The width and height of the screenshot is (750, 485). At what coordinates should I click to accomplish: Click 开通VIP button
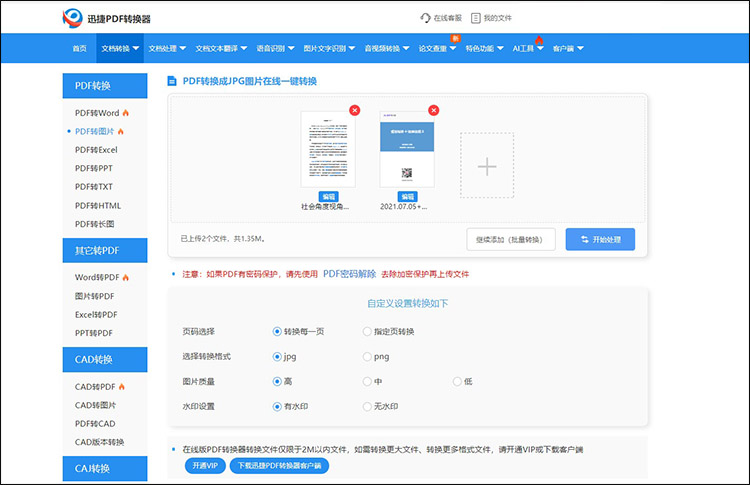coord(205,465)
